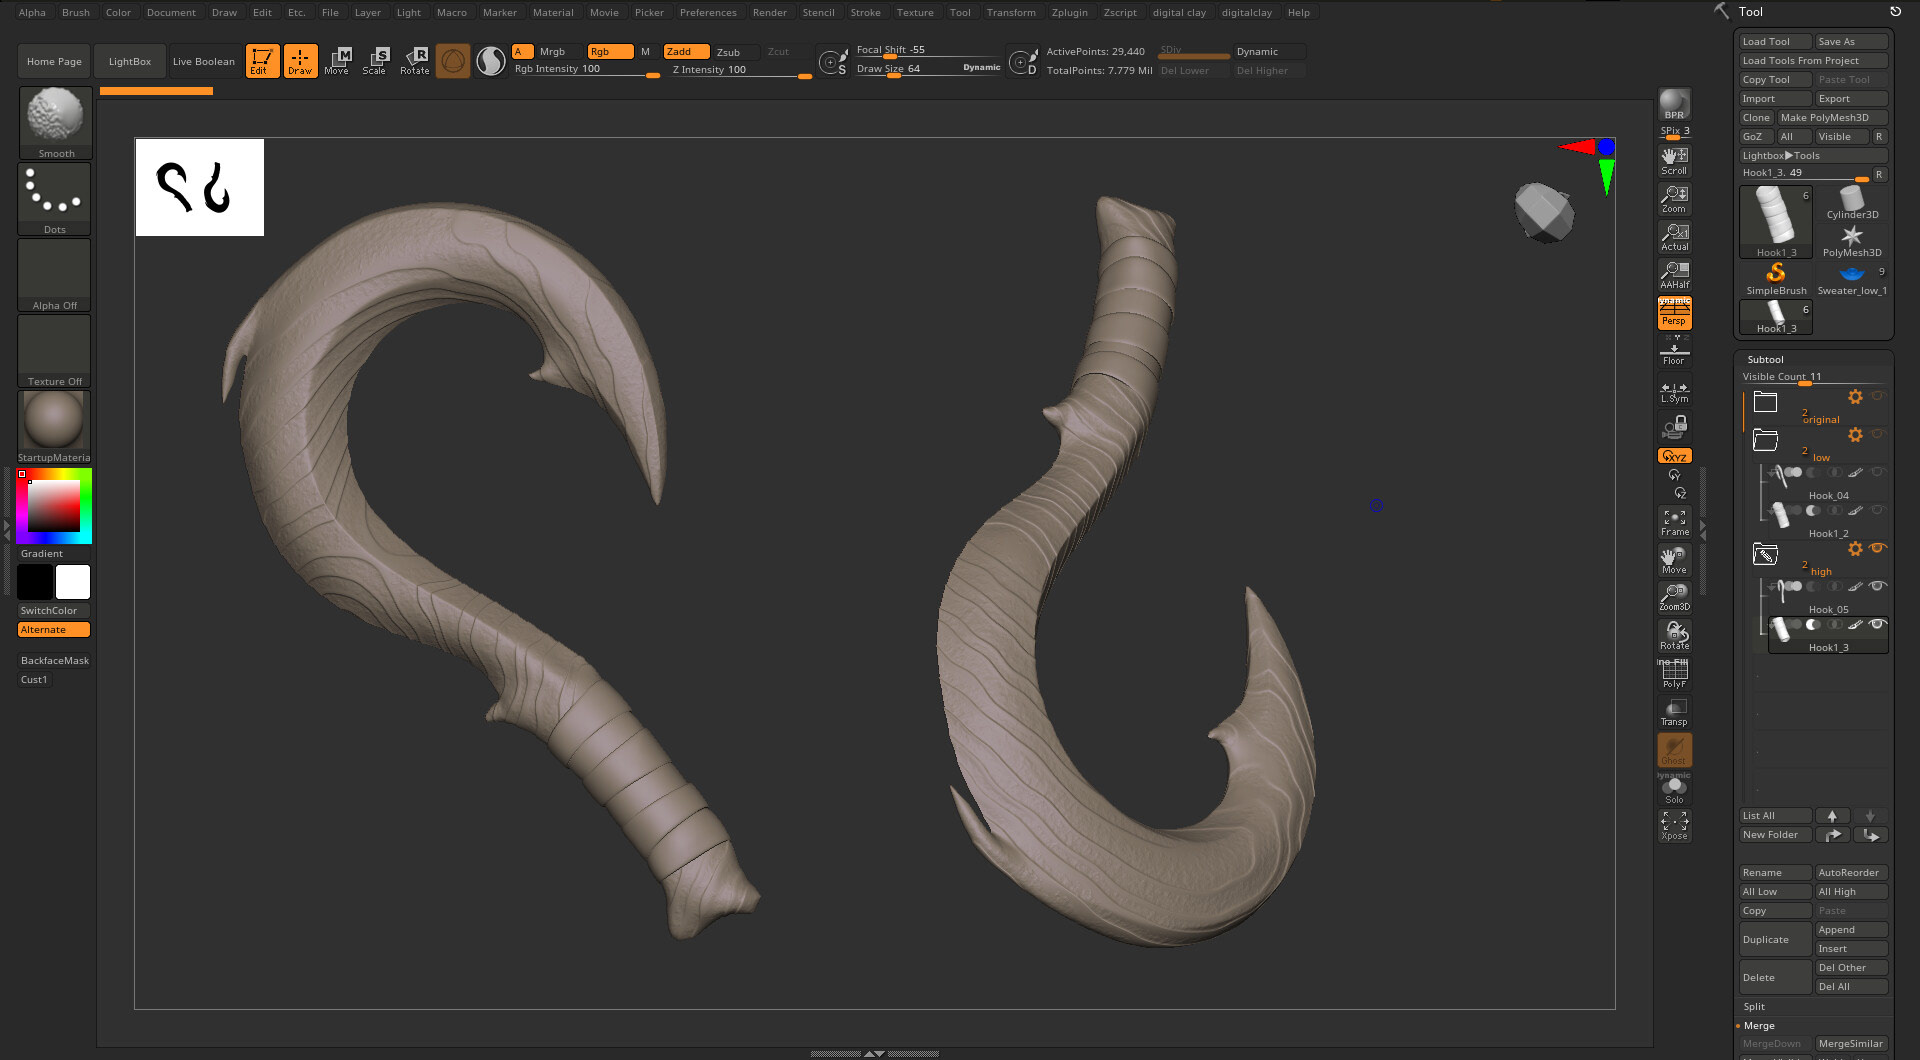Click the Zoom3D navigation icon
Image resolution: width=1920 pixels, height=1060 pixels.
coord(1674,597)
